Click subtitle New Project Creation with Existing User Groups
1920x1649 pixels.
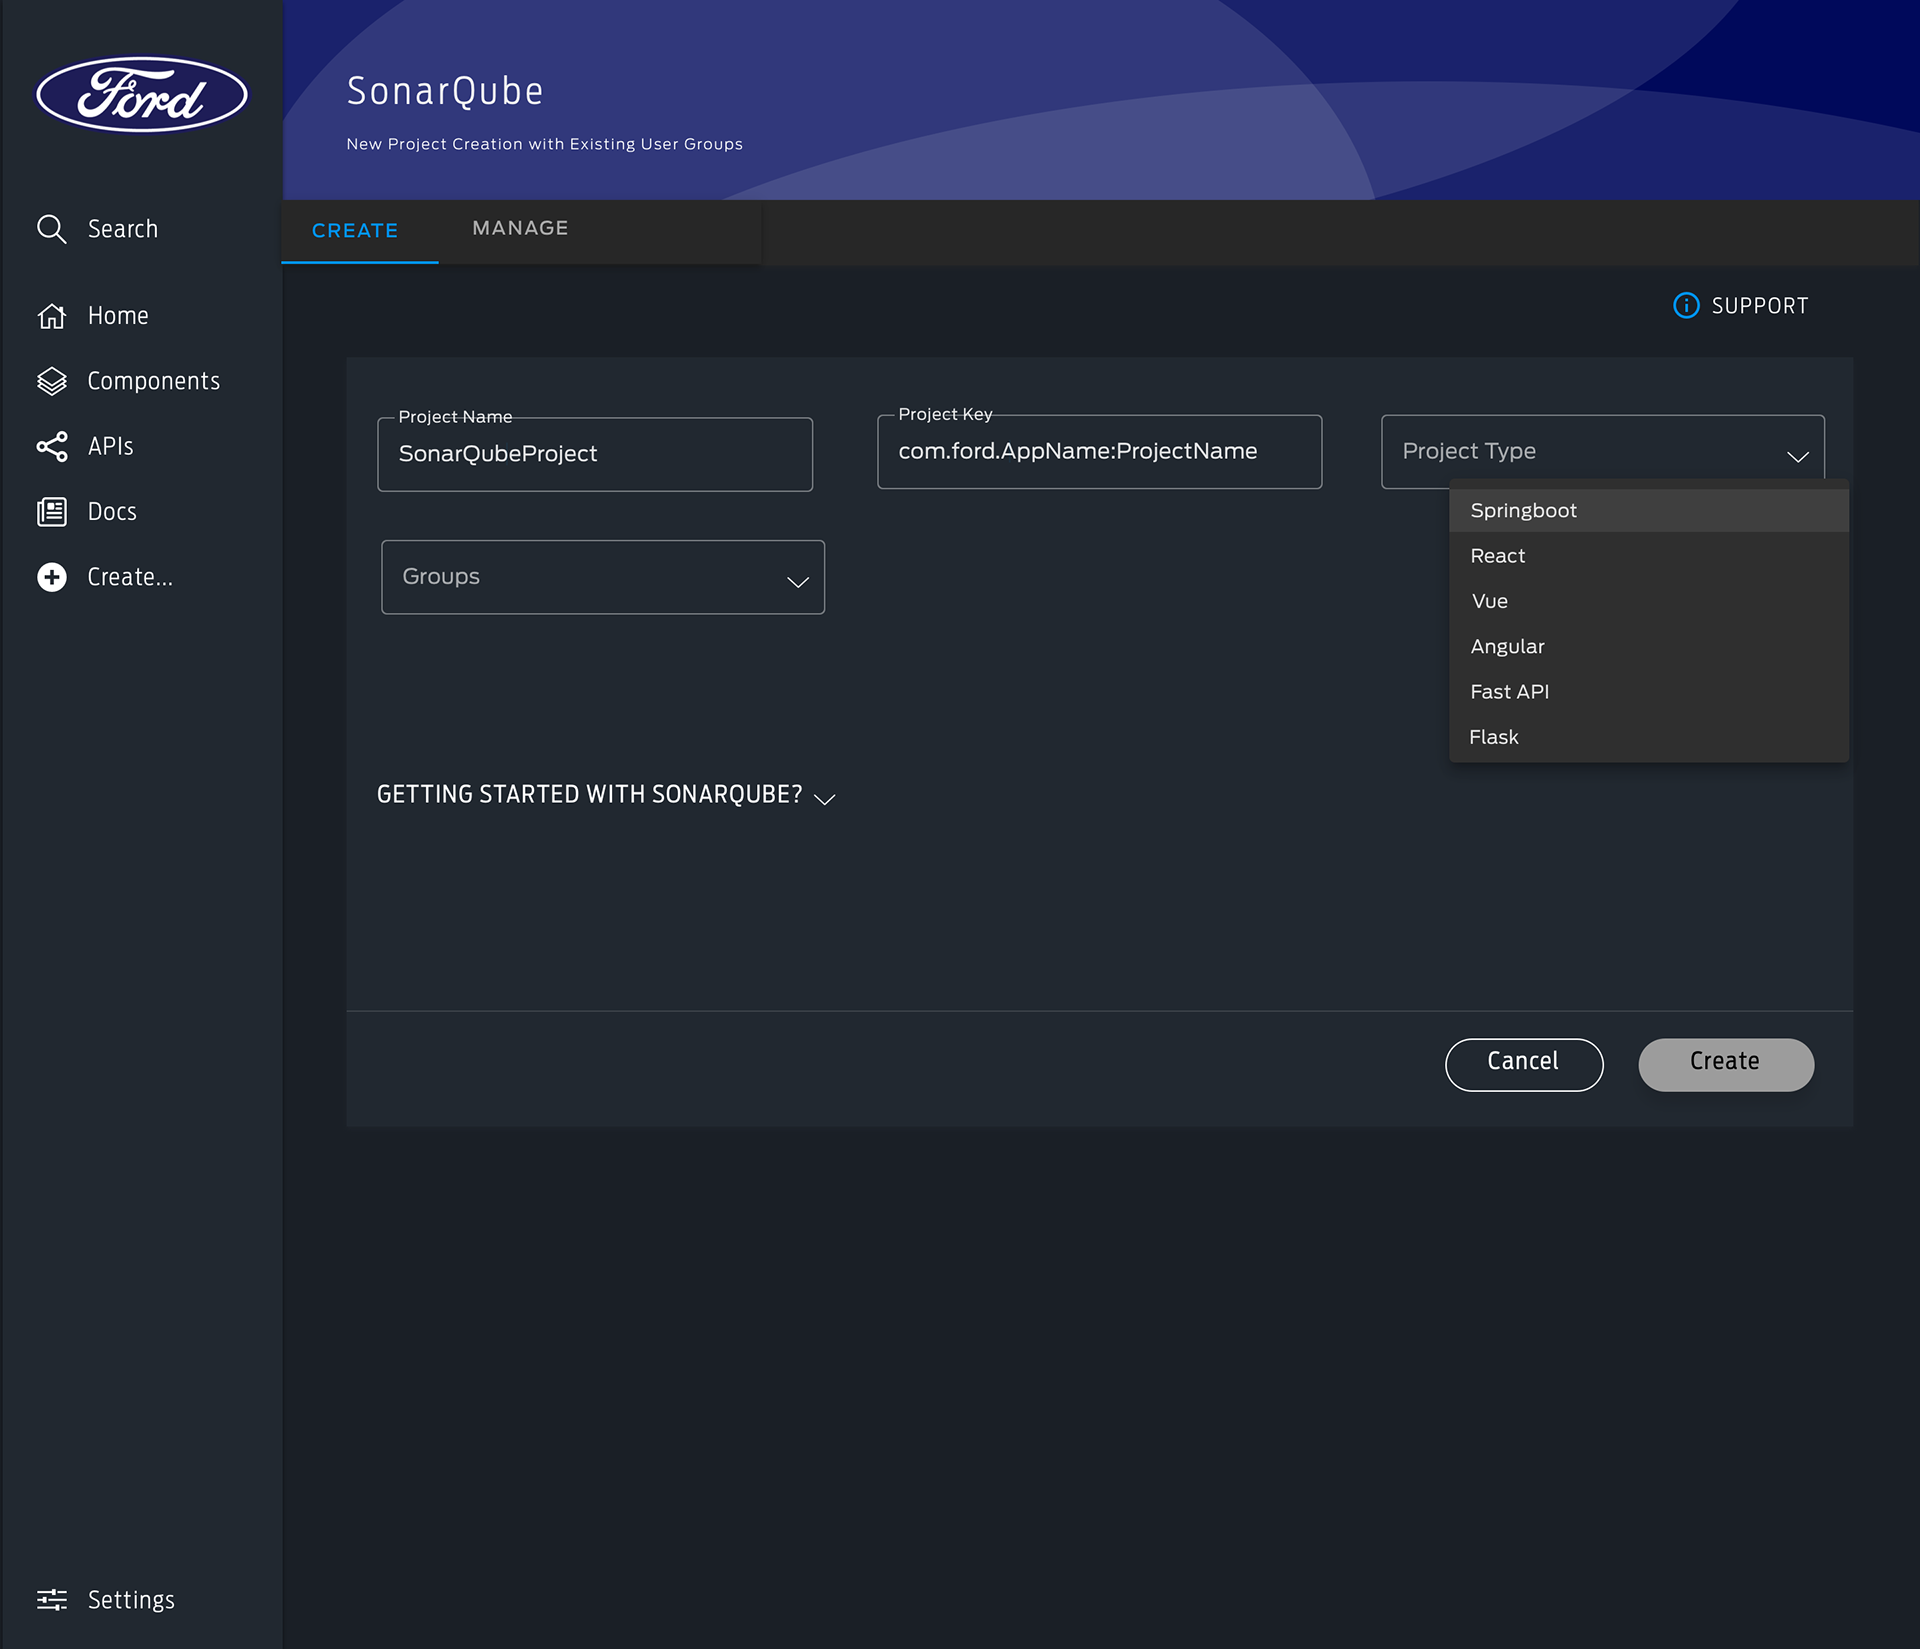(x=544, y=144)
